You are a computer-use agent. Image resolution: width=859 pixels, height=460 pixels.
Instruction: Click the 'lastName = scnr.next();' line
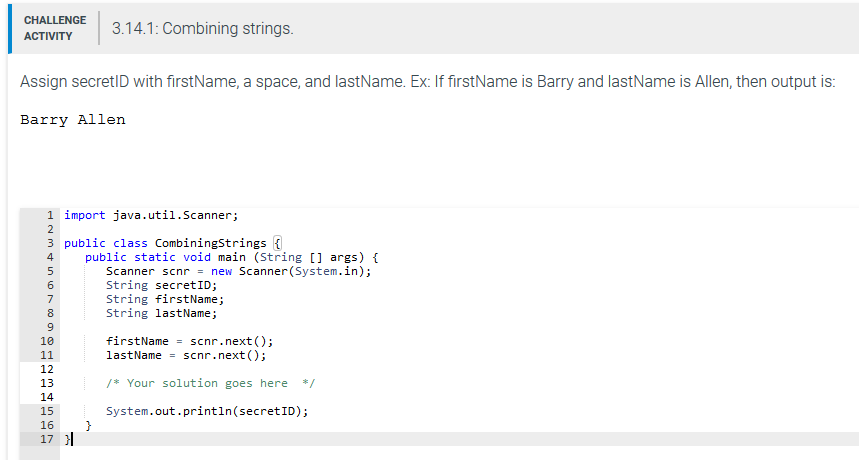186,355
